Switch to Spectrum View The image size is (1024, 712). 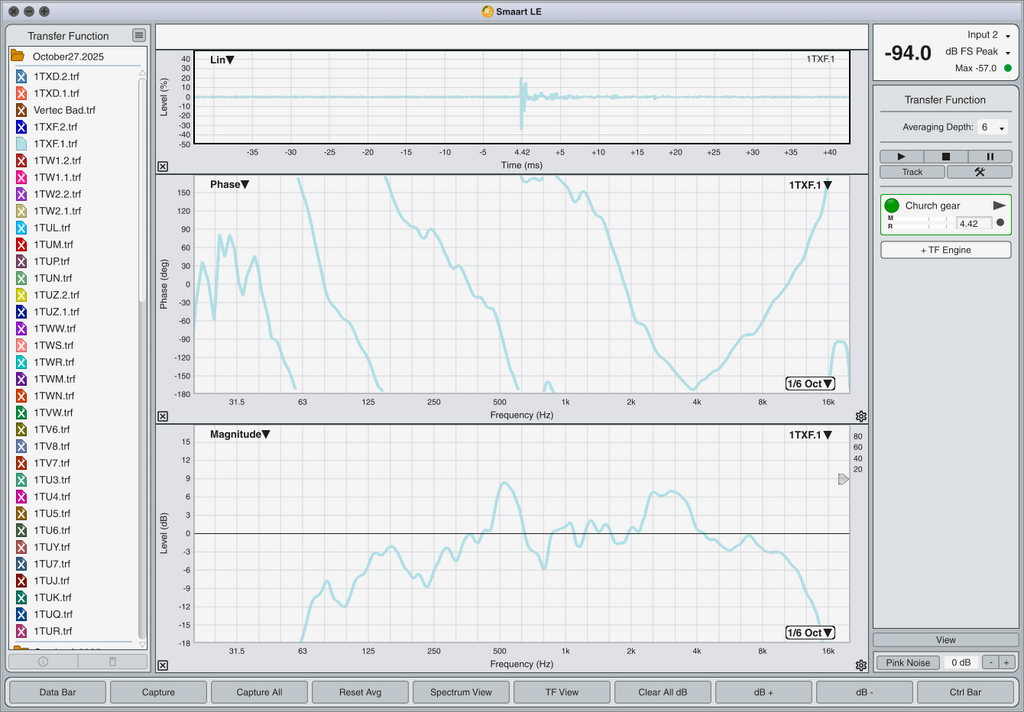461,692
